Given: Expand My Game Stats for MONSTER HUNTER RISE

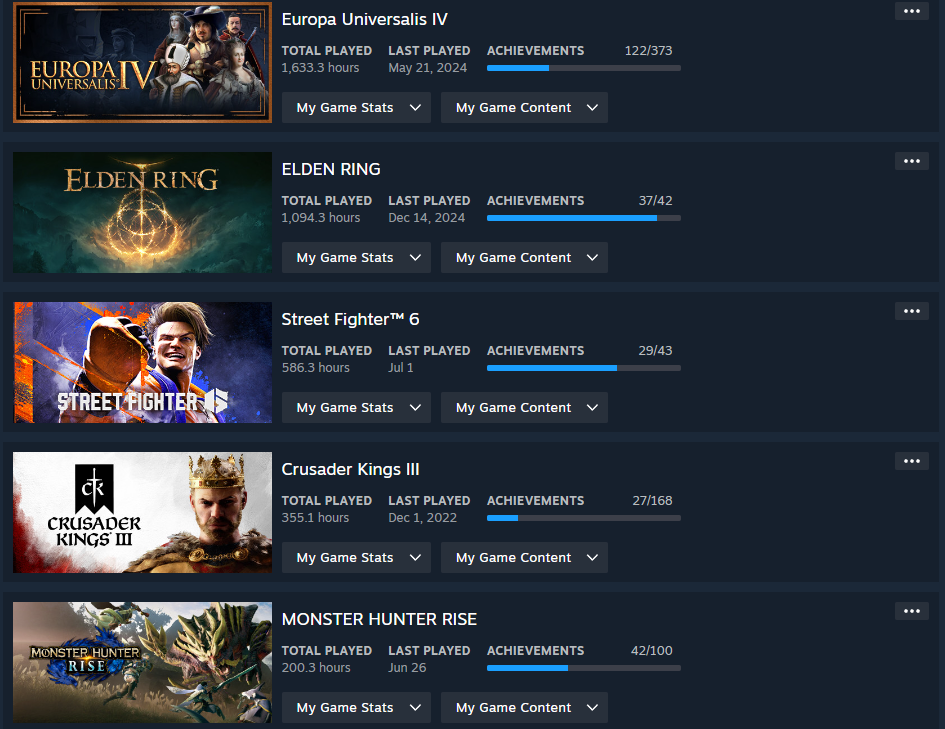Looking at the screenshot, I should coord(356,707).
